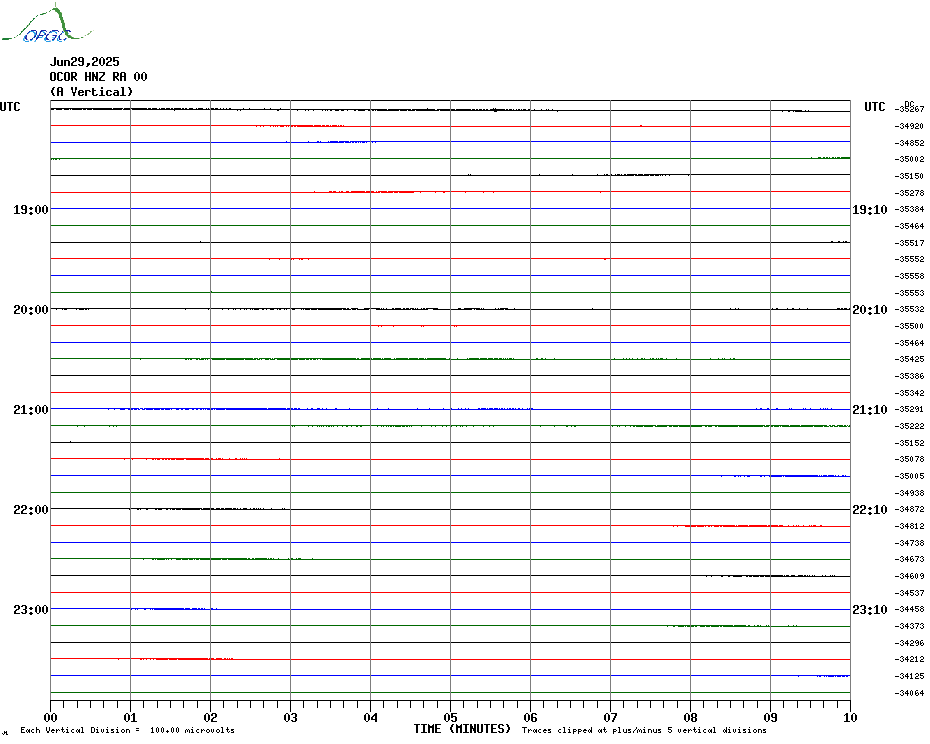Click the '(A Vertical)' component label

pyautogui.click(x=91, y=92)
